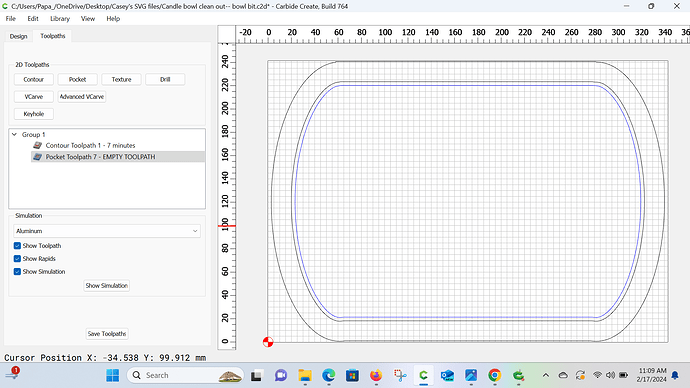Click the Show Simulation button
Screen dimensions: 690x388
point(107,286)
